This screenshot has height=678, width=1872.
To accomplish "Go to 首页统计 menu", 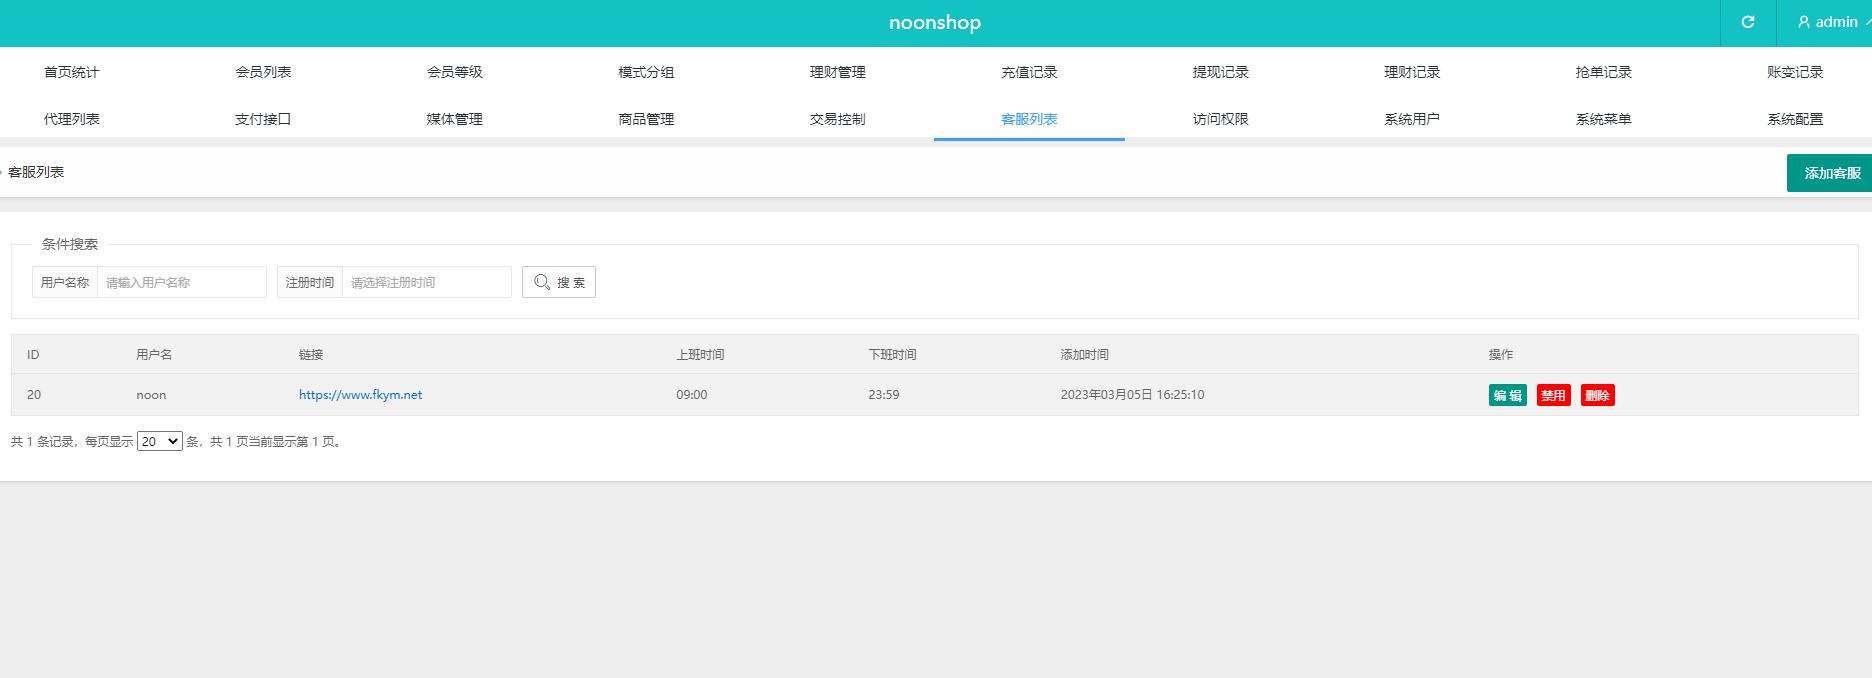I will click(71, 72).
